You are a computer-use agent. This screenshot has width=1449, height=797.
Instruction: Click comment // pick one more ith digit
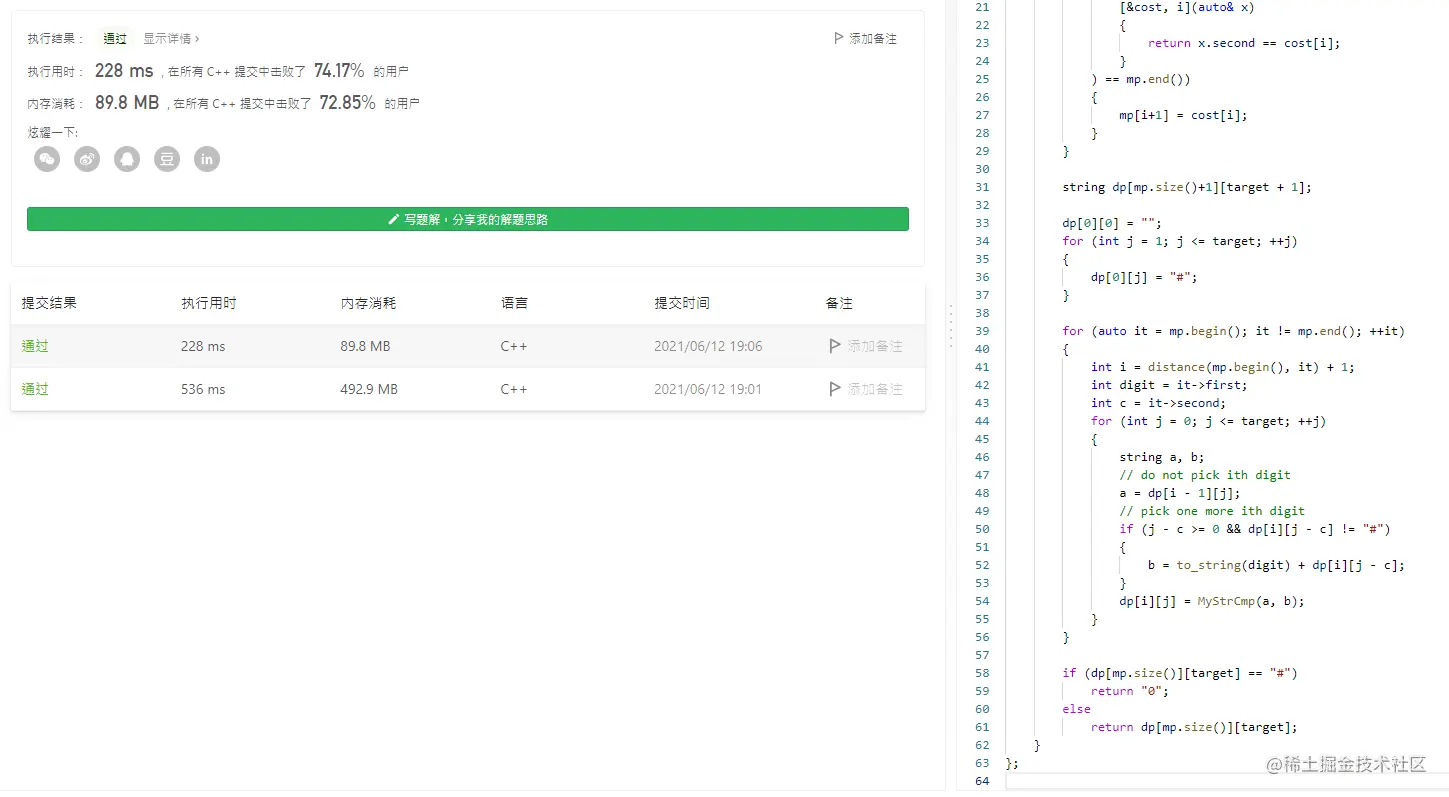point(1212,511)
